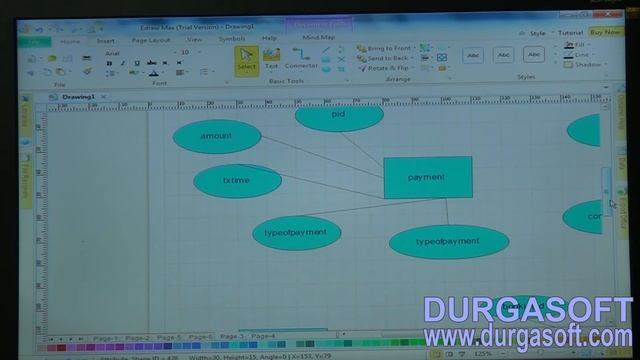Viewport: 640px width, 360px height.
Task: Open the Shadow dropdown
Action: pos(585,64)
